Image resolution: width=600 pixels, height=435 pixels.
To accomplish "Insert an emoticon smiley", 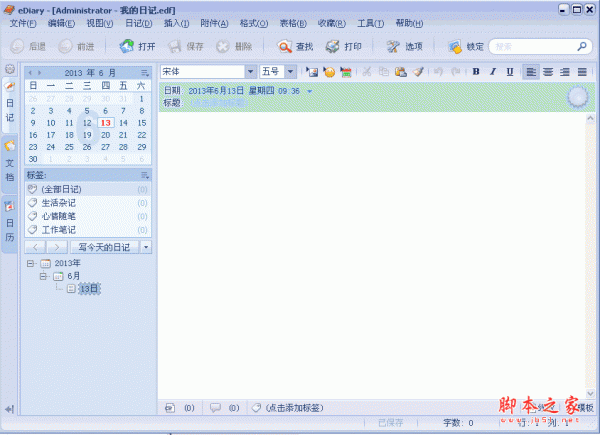I will click(x=329, y=72).
